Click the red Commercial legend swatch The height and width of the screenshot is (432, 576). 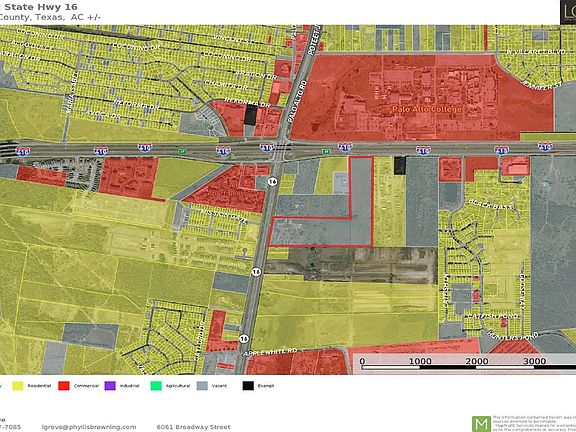(x=64, y=386)
